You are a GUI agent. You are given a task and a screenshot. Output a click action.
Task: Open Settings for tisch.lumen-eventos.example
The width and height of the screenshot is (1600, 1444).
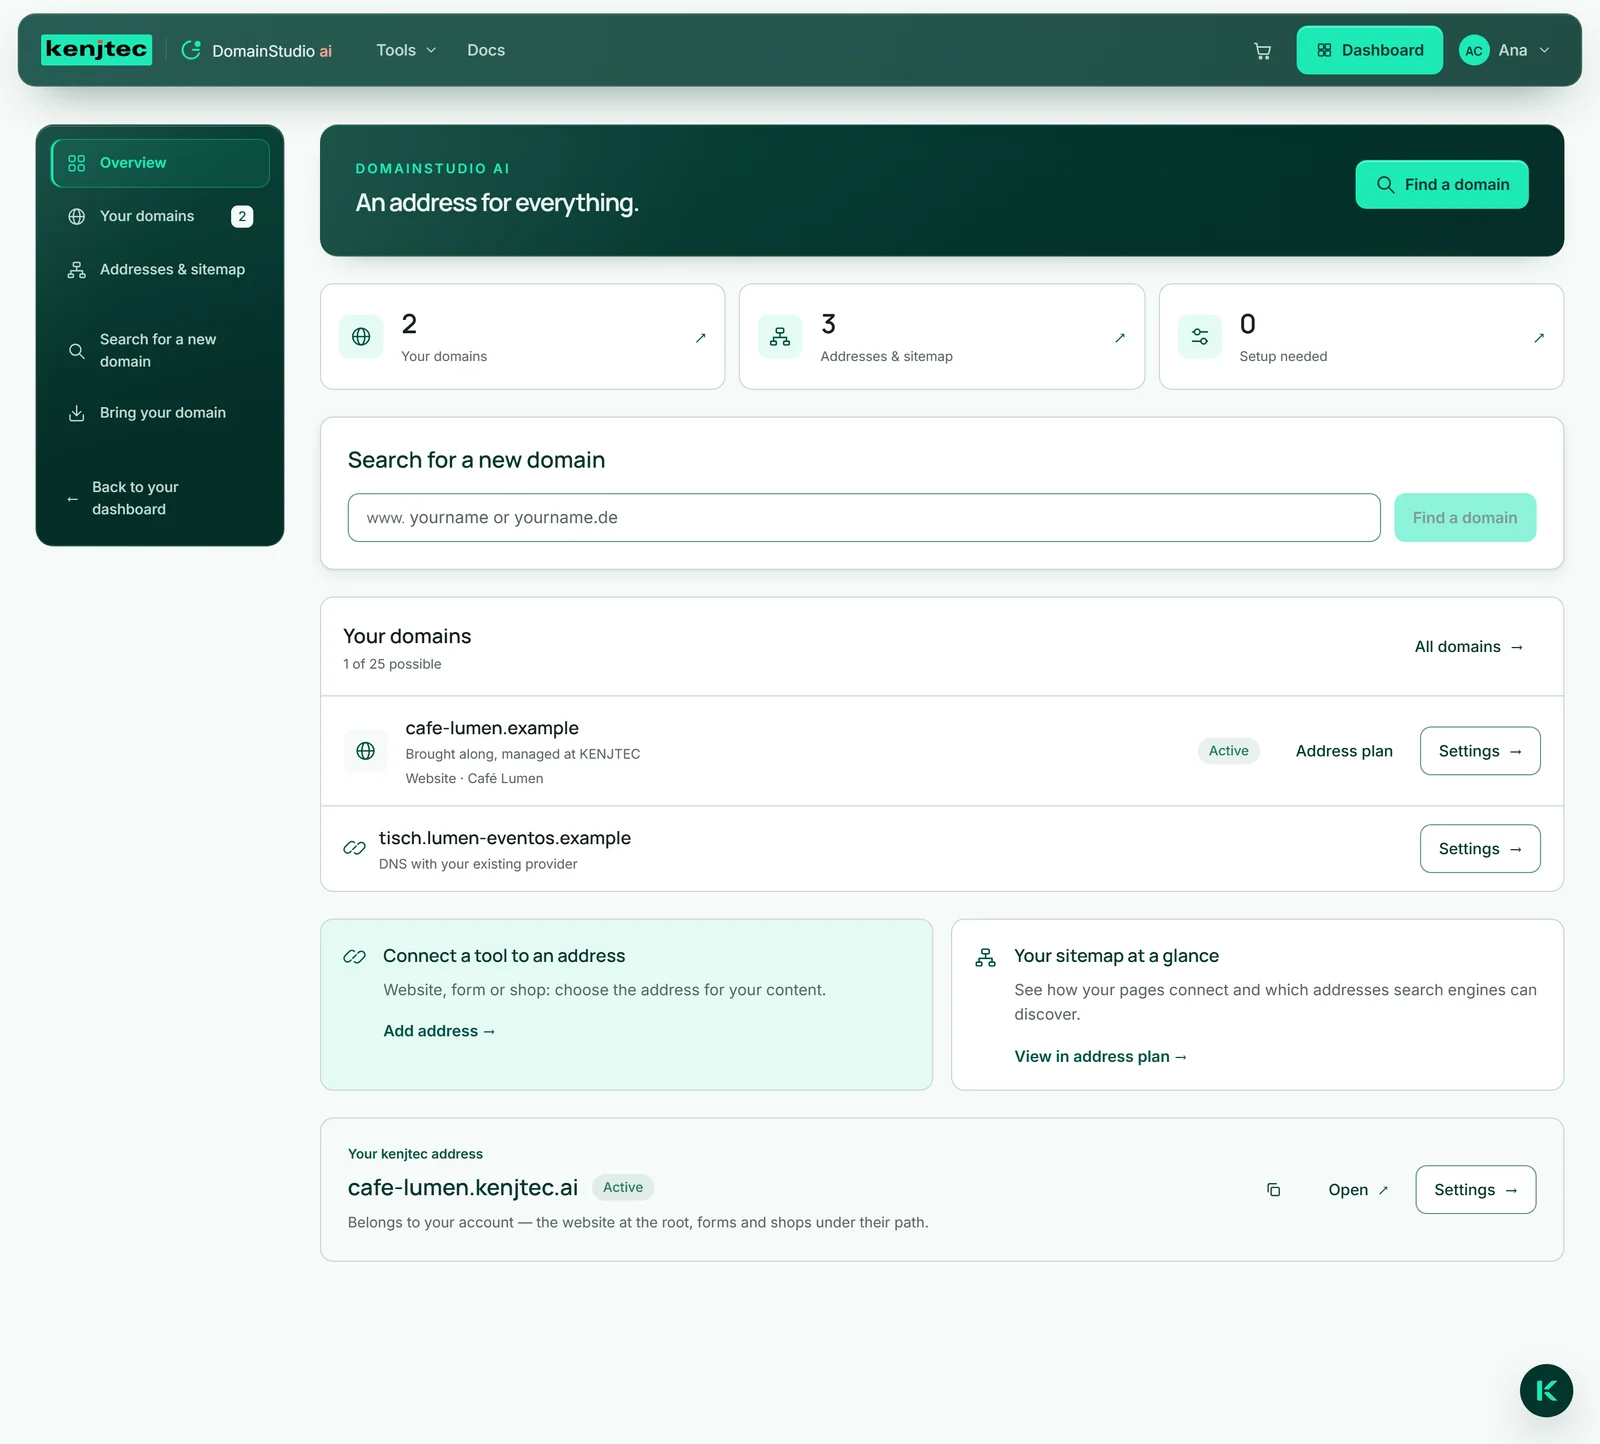[1480, 849]
